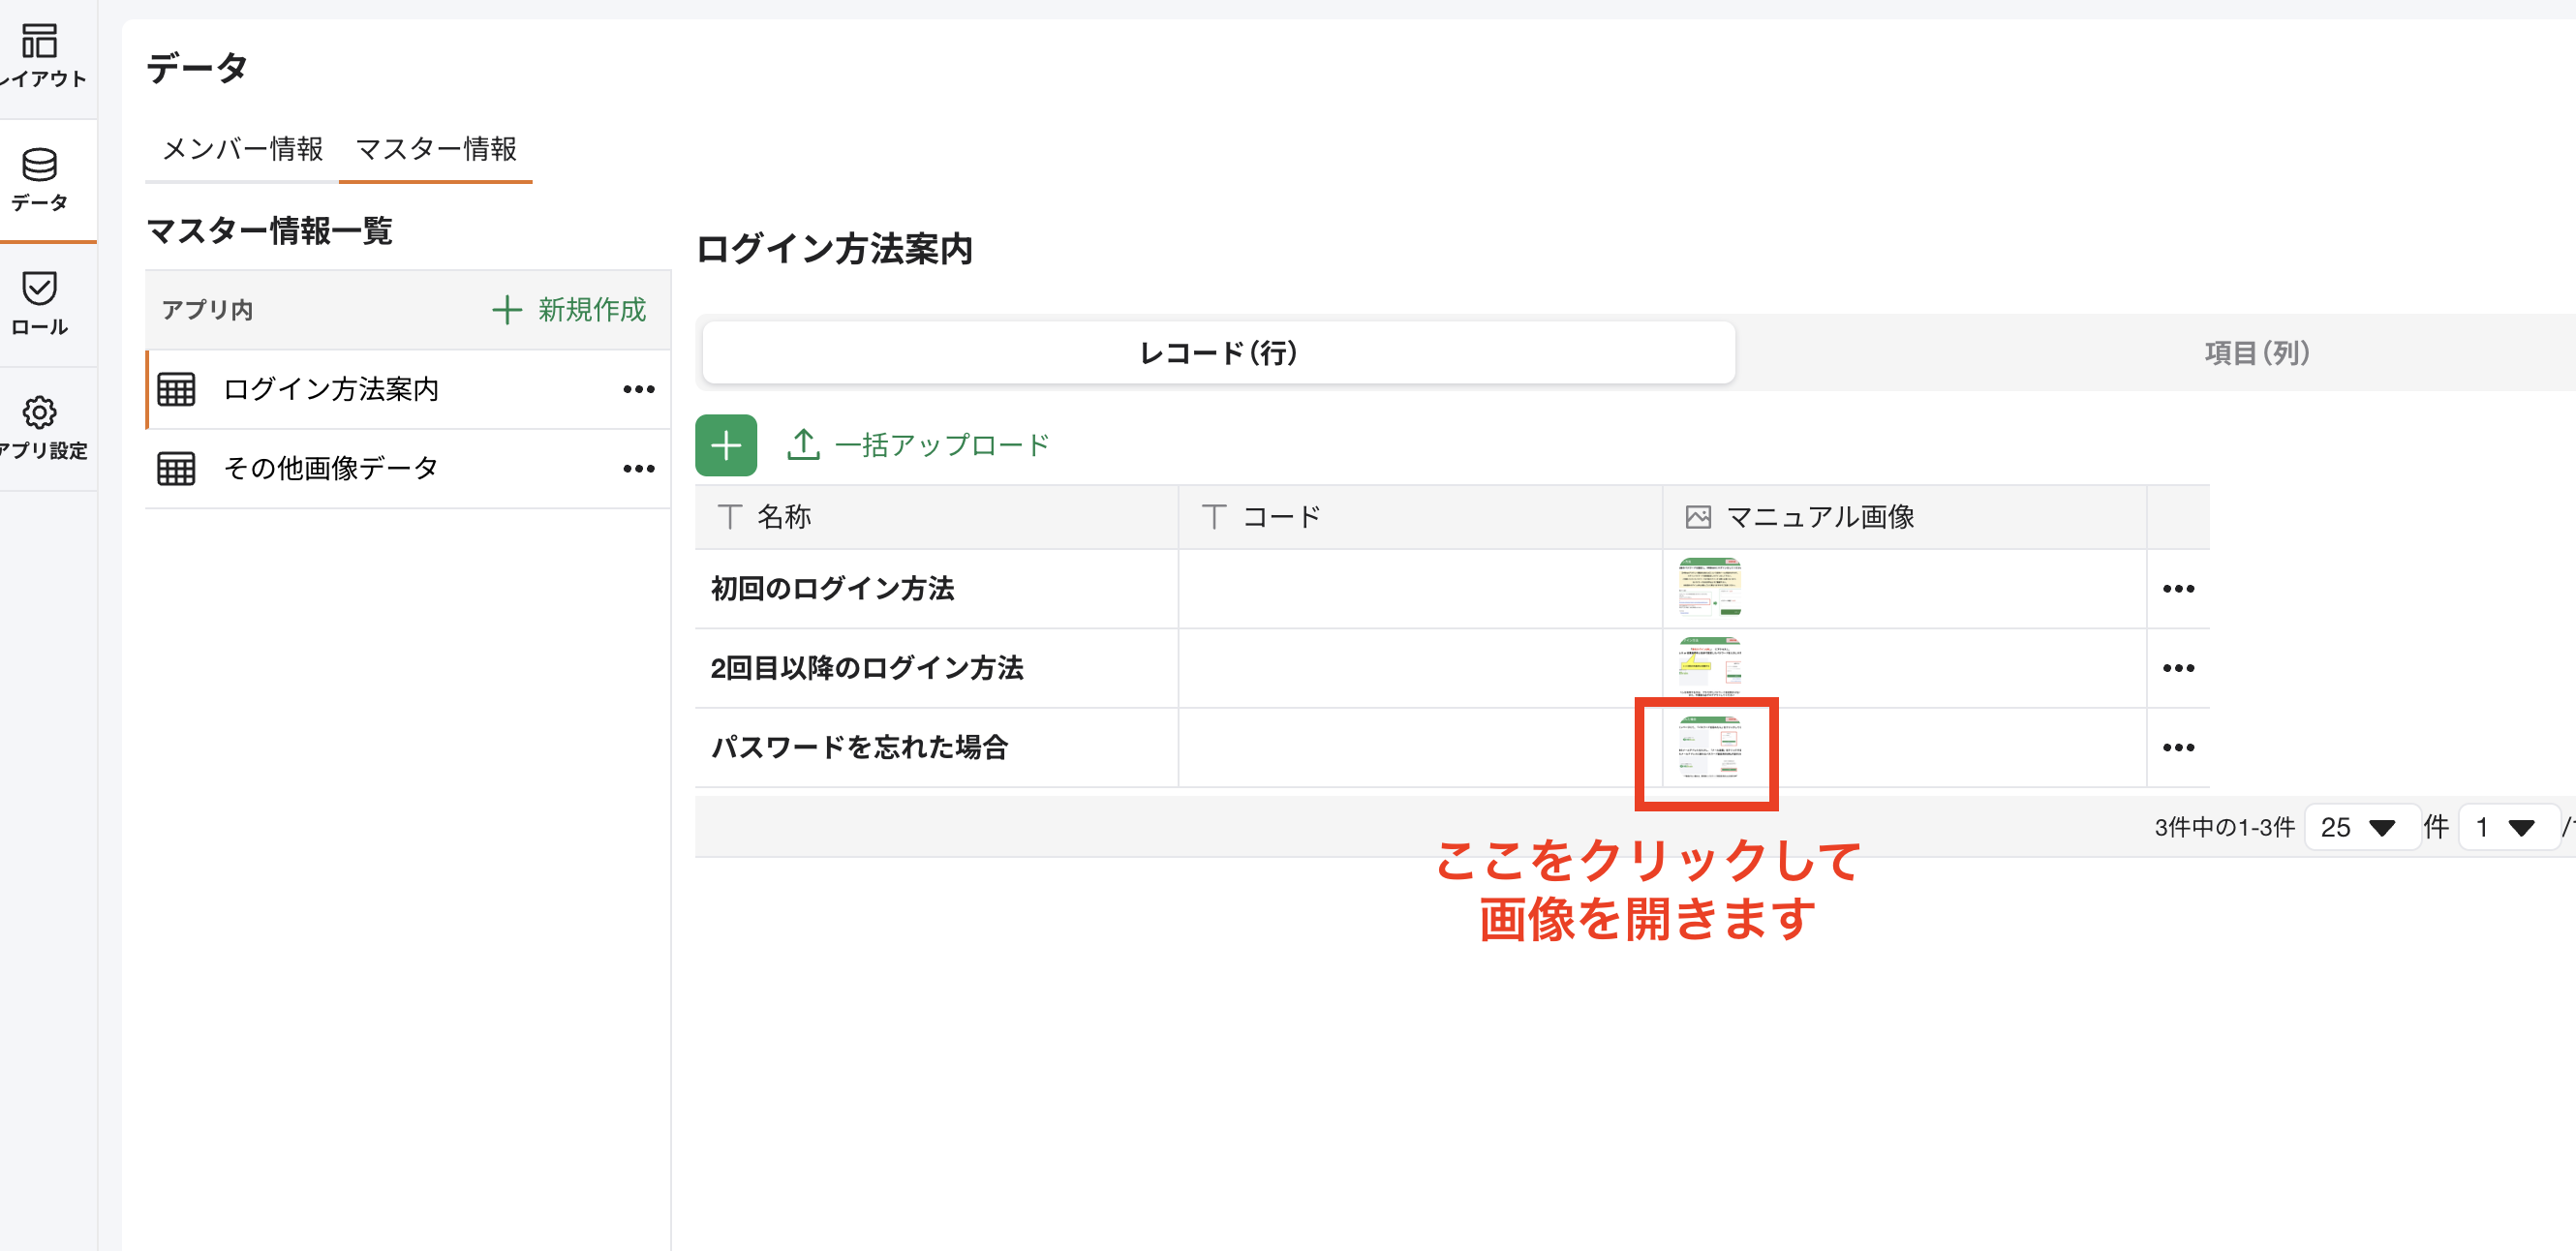Open the row menu for パスワードを忘れた場合

(x=2178, y=747)
